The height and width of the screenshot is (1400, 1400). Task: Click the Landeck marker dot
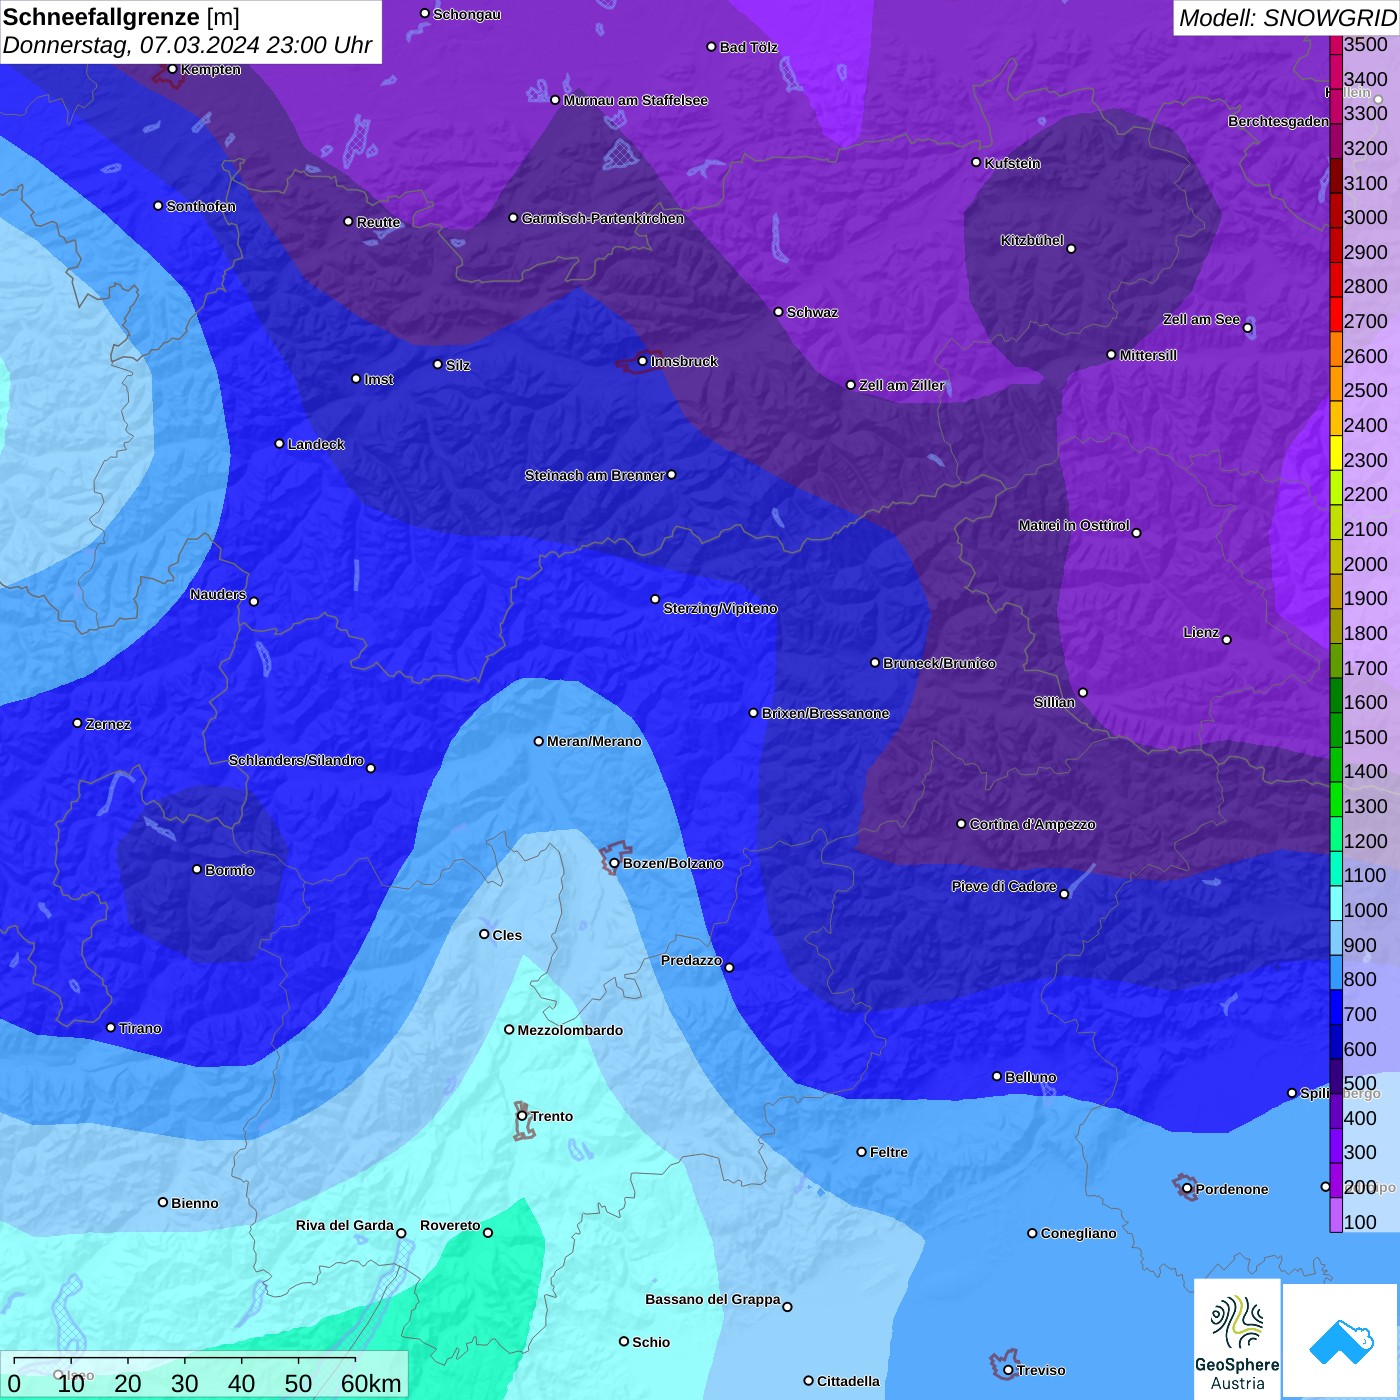click(x=279, y=443)
